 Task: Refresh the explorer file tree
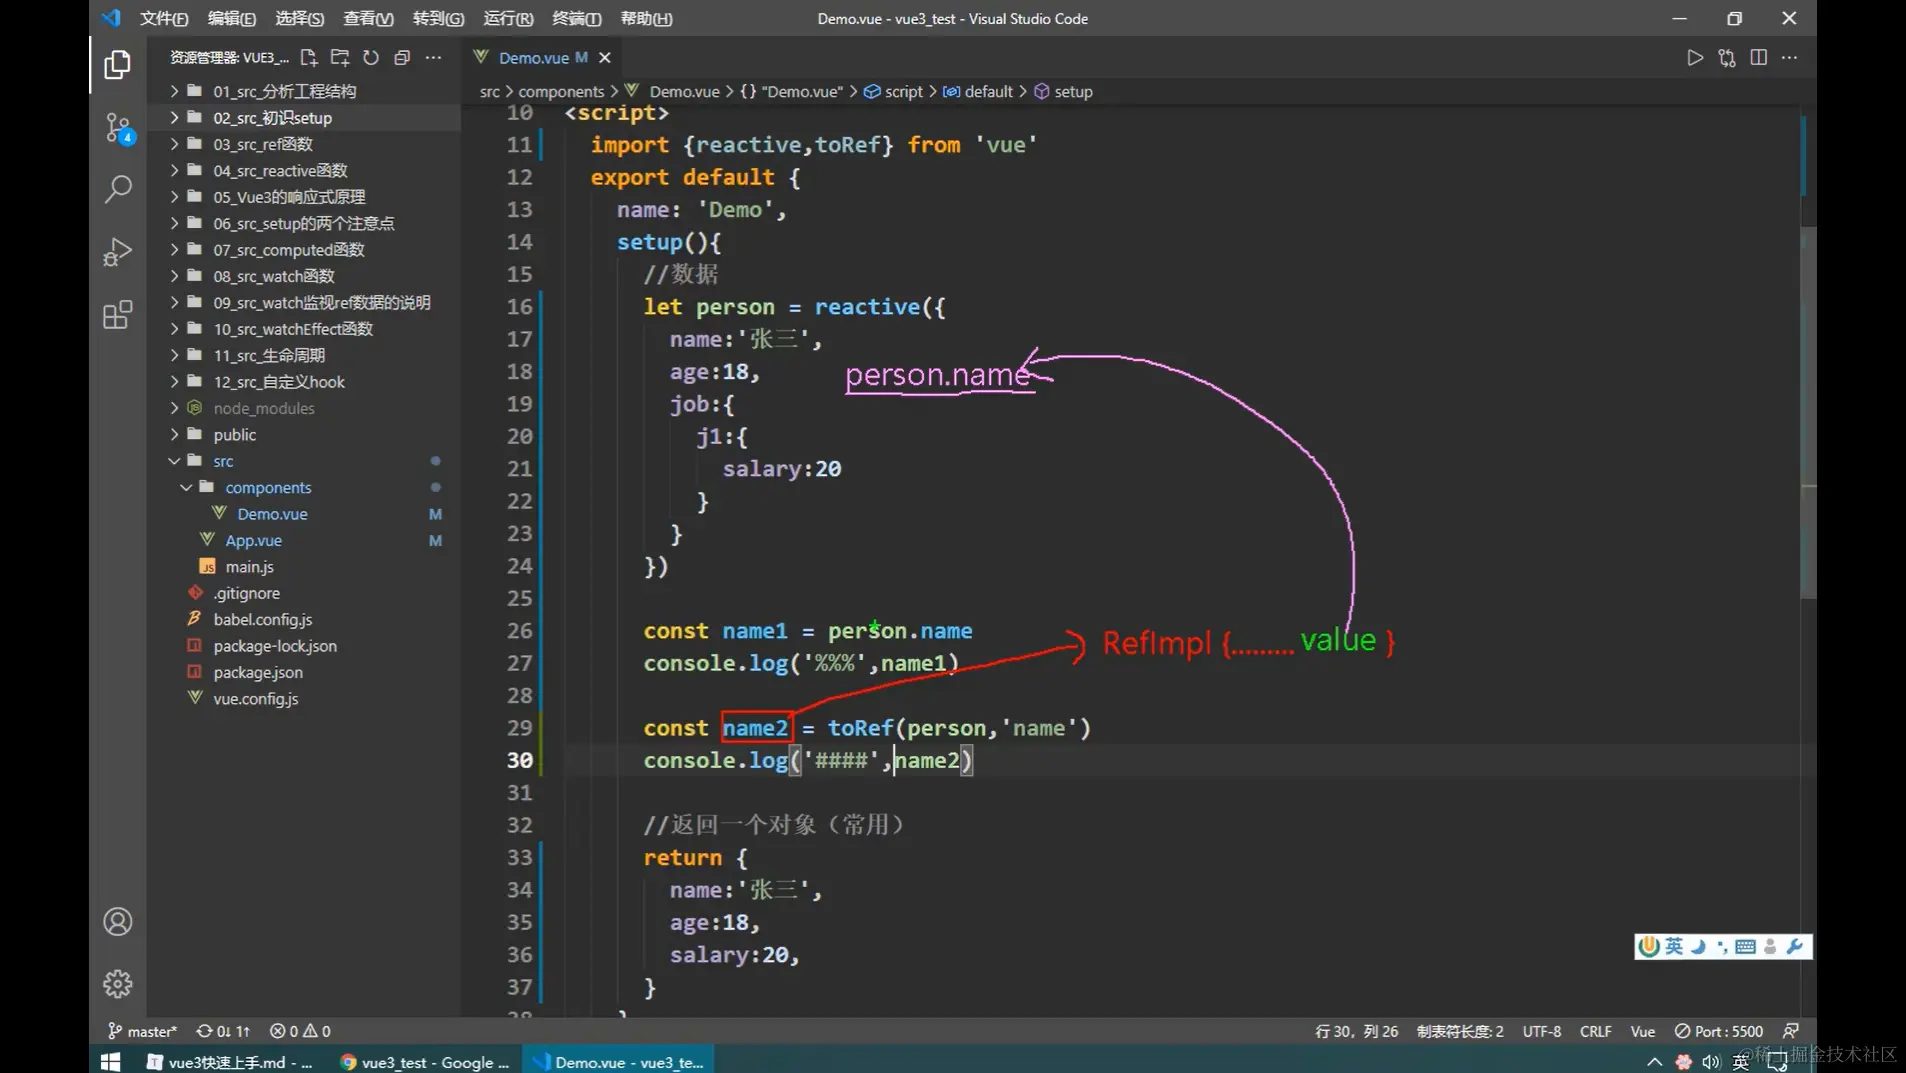click(x=371, y=58)
